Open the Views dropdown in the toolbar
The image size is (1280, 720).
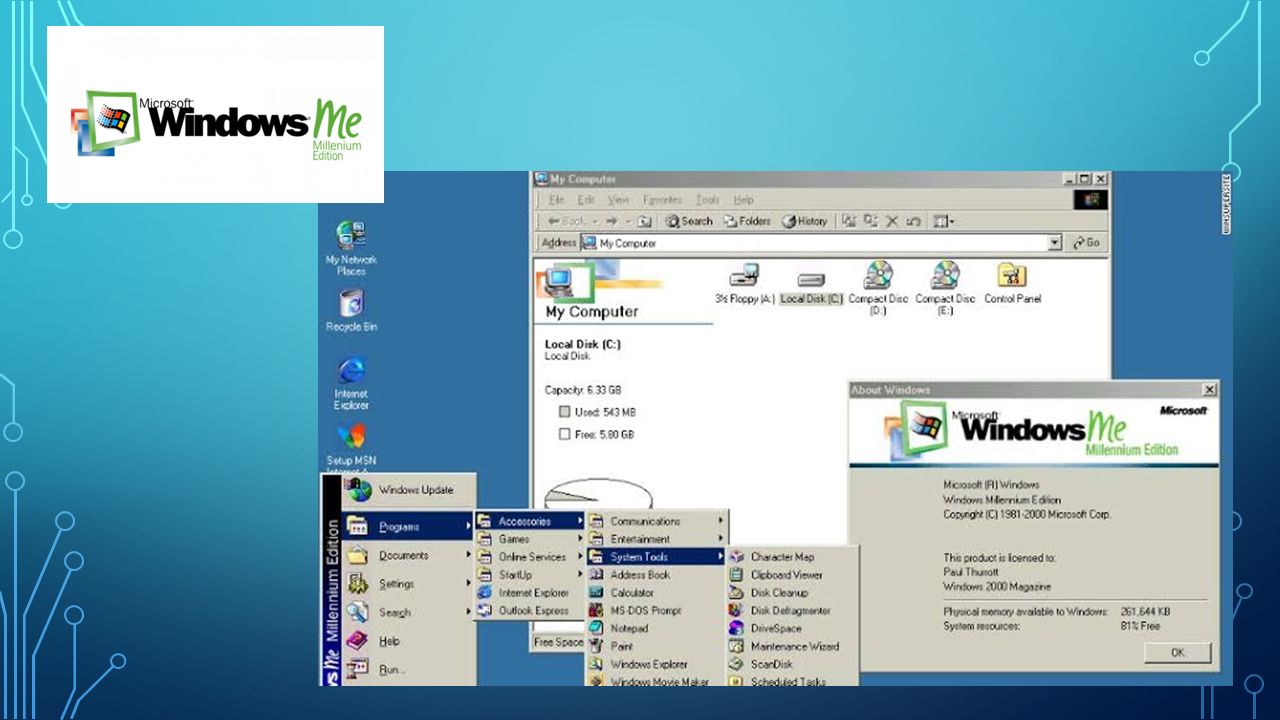pyautogui.click(x=943, y=221)
